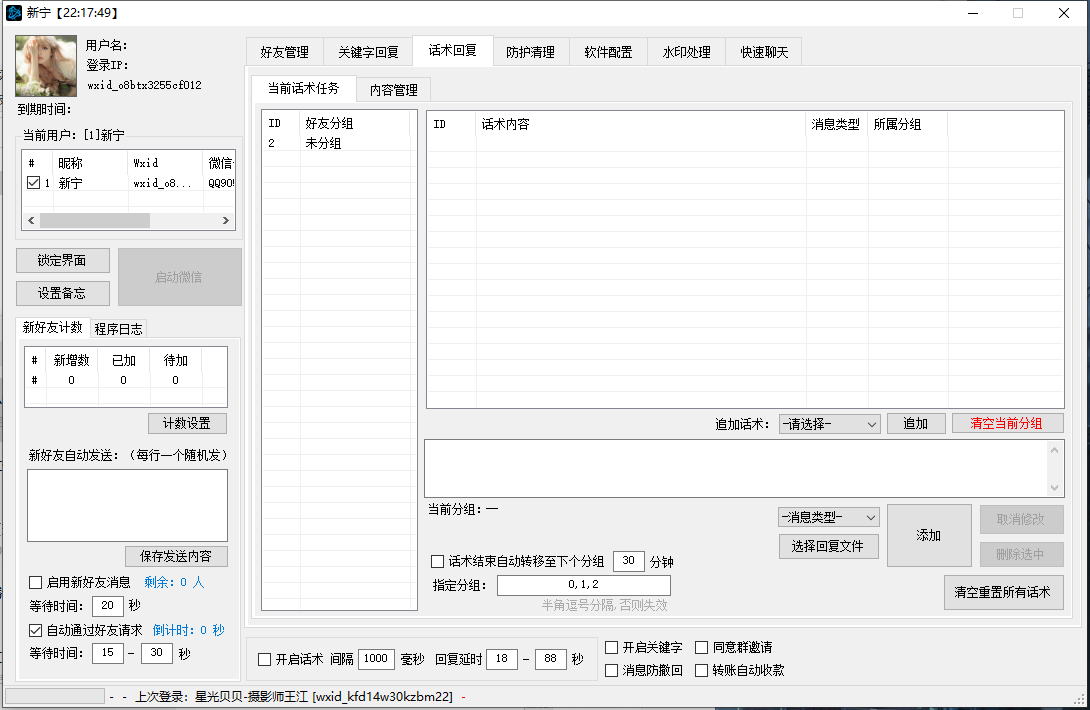Enable the 开启话术 checkbox
This screenshot has height=710, width=1090.
pos(264,659)
